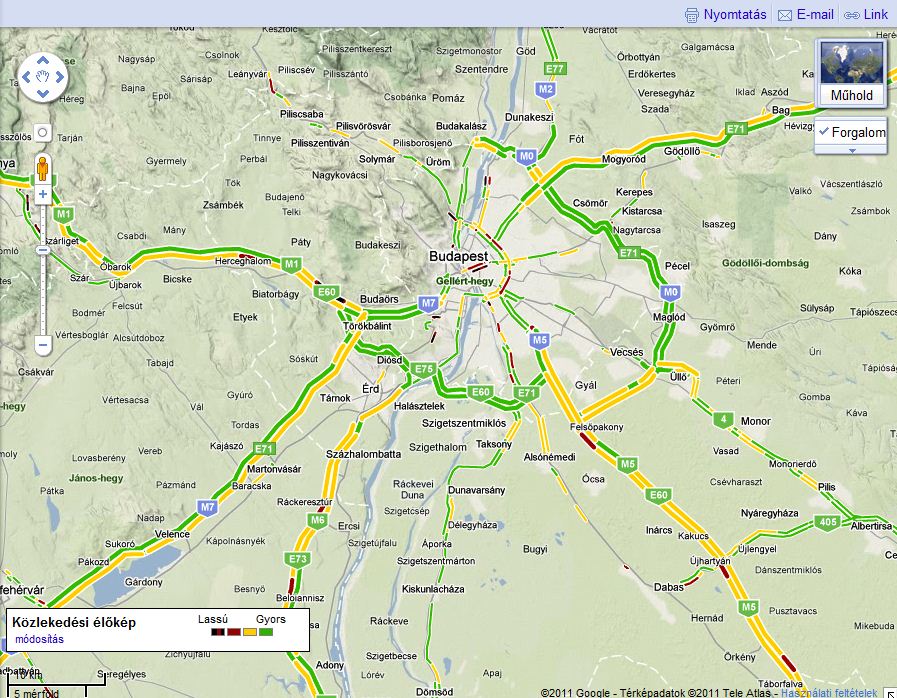This screenshot has width=897, height=698.
Task: Click the zoom slider handle
Action: (43, 250)
